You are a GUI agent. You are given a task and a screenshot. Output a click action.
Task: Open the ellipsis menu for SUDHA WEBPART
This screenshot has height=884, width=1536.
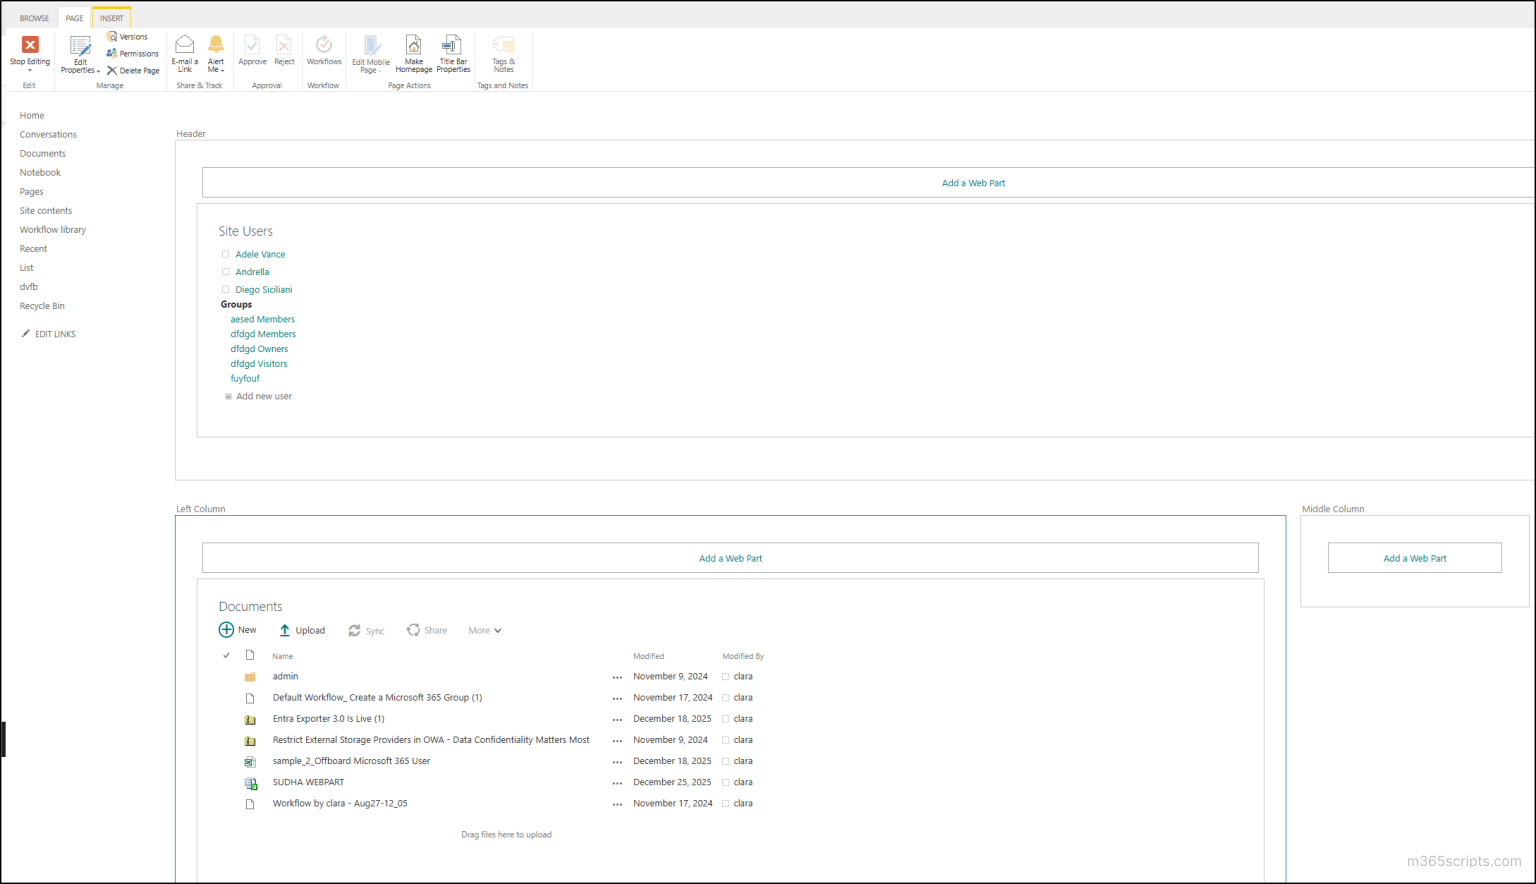tap(617, 783)
